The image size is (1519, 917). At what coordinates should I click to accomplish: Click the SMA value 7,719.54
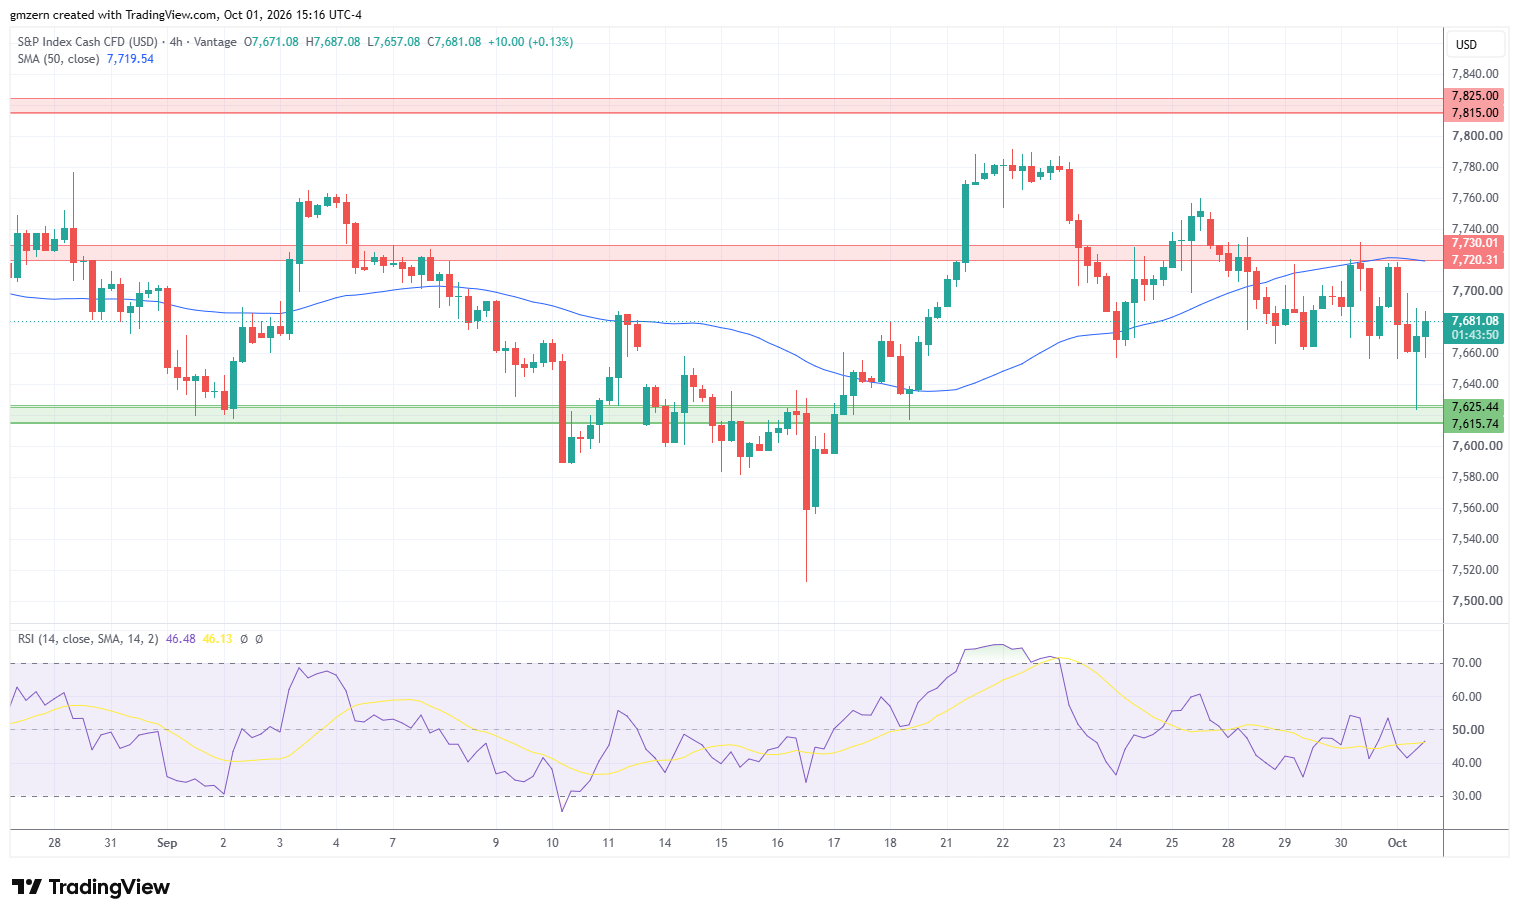(130, 59)
